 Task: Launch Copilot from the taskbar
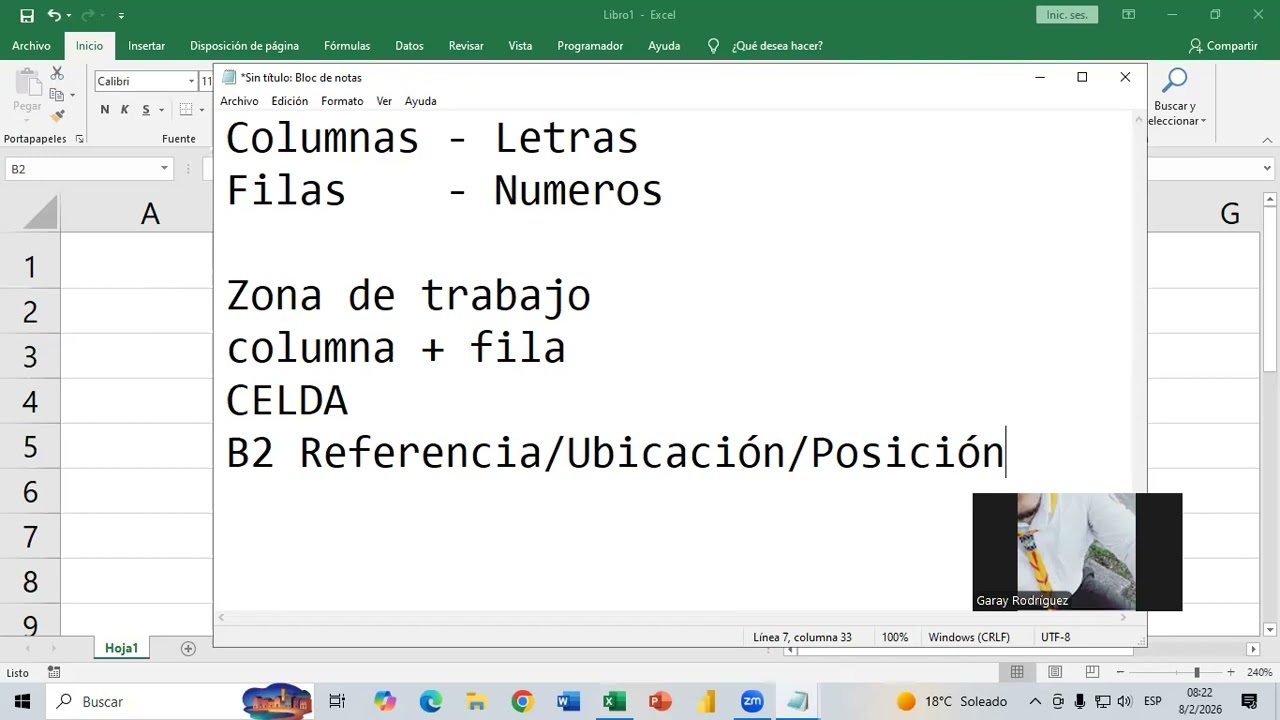385,701
